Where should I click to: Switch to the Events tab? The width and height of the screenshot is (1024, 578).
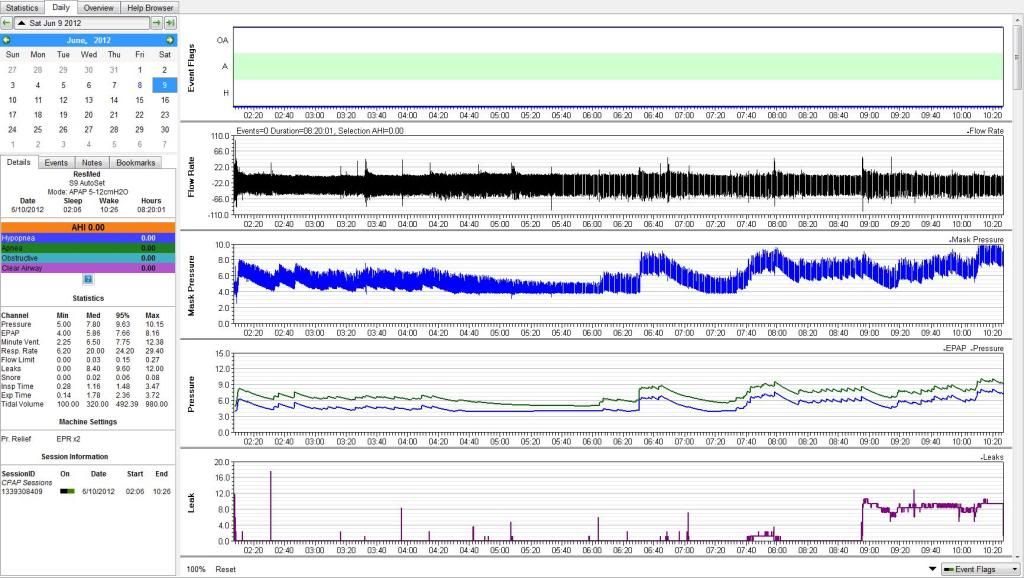pyautogui.click(x=56, y=162)
